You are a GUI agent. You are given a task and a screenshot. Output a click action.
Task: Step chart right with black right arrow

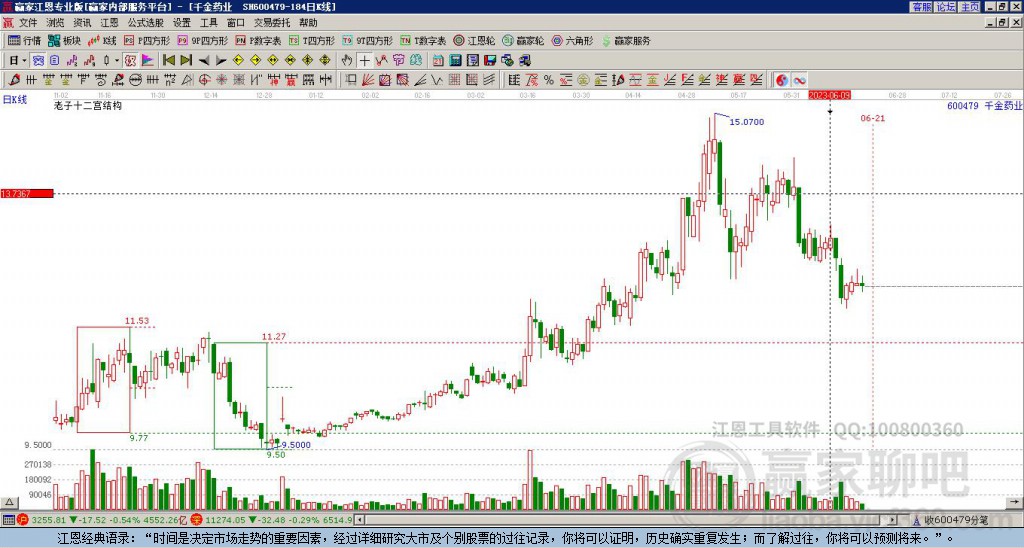[x=221, y=60]
